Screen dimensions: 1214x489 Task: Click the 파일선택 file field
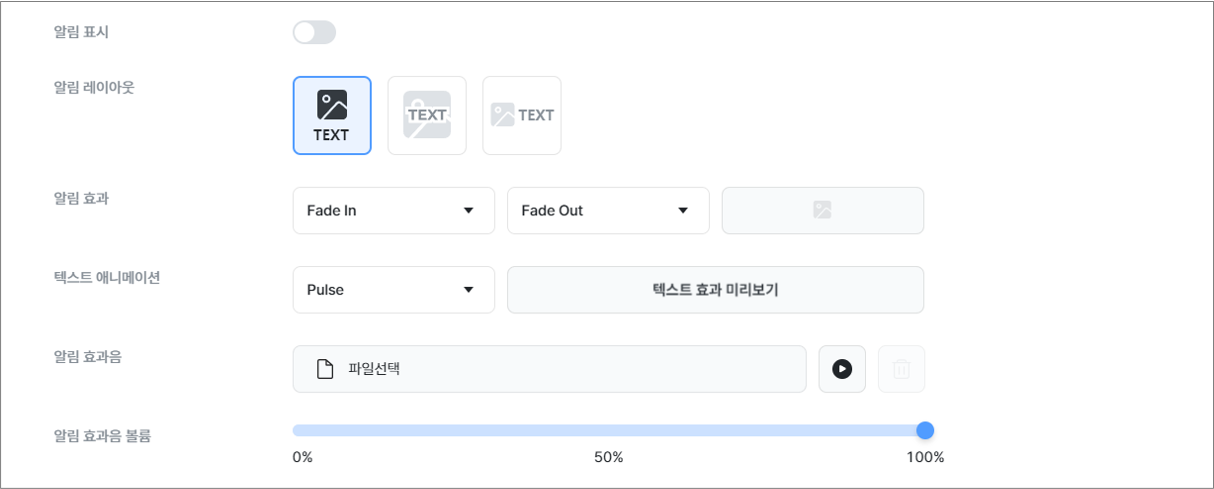549,369
